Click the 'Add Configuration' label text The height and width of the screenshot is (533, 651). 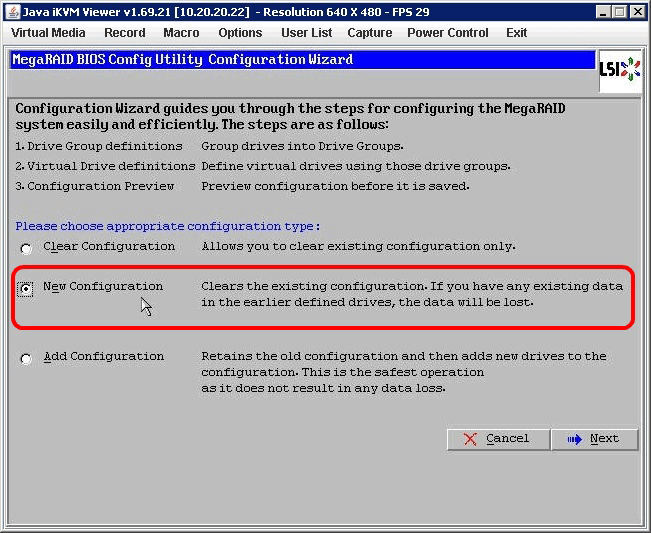click(x=104, y=357)
